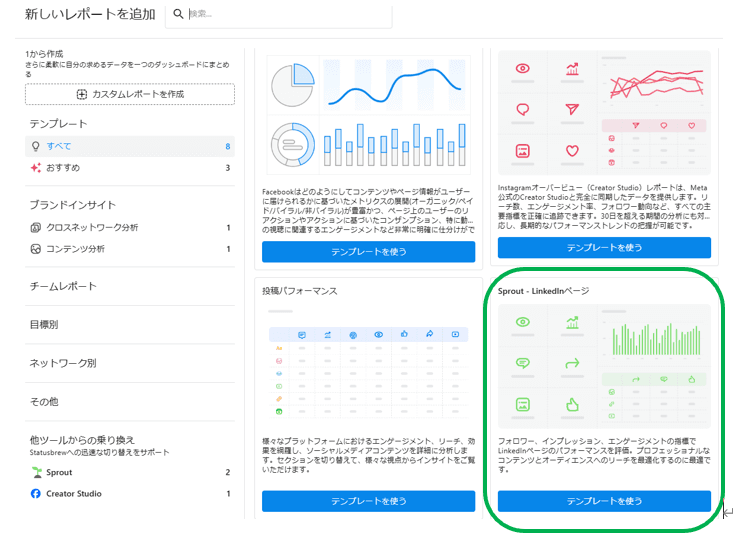Image resolution: width=749 pixels, height=539 pixels.
Task: Expand the チームレポート section
Action: [x=63, y=286]
